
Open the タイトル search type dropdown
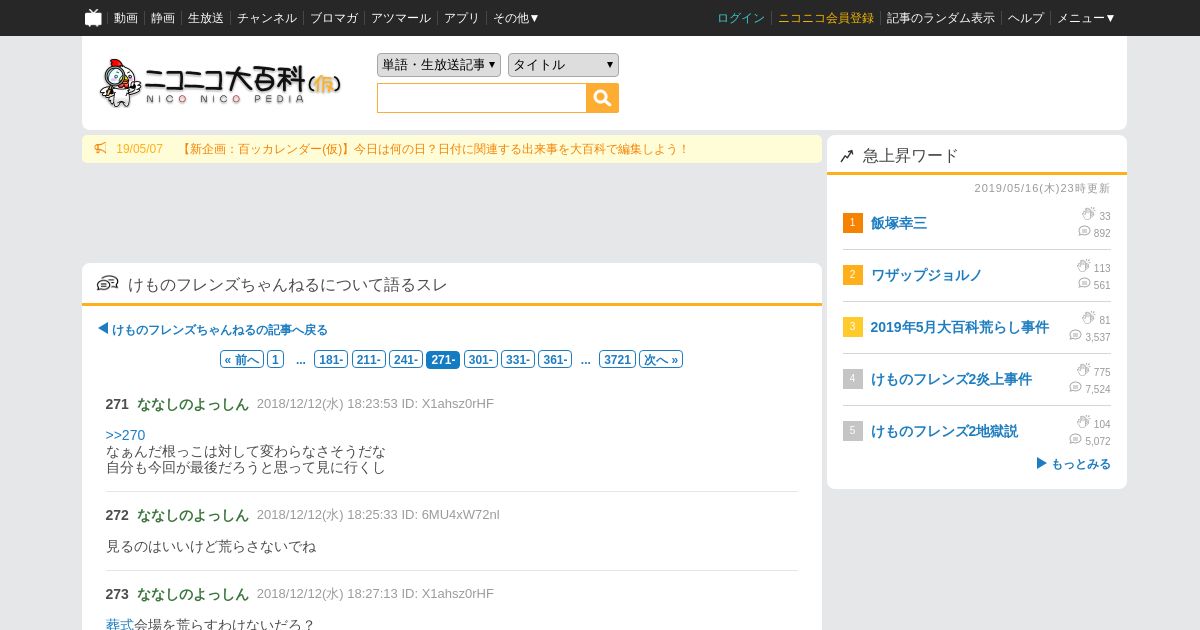563,65
